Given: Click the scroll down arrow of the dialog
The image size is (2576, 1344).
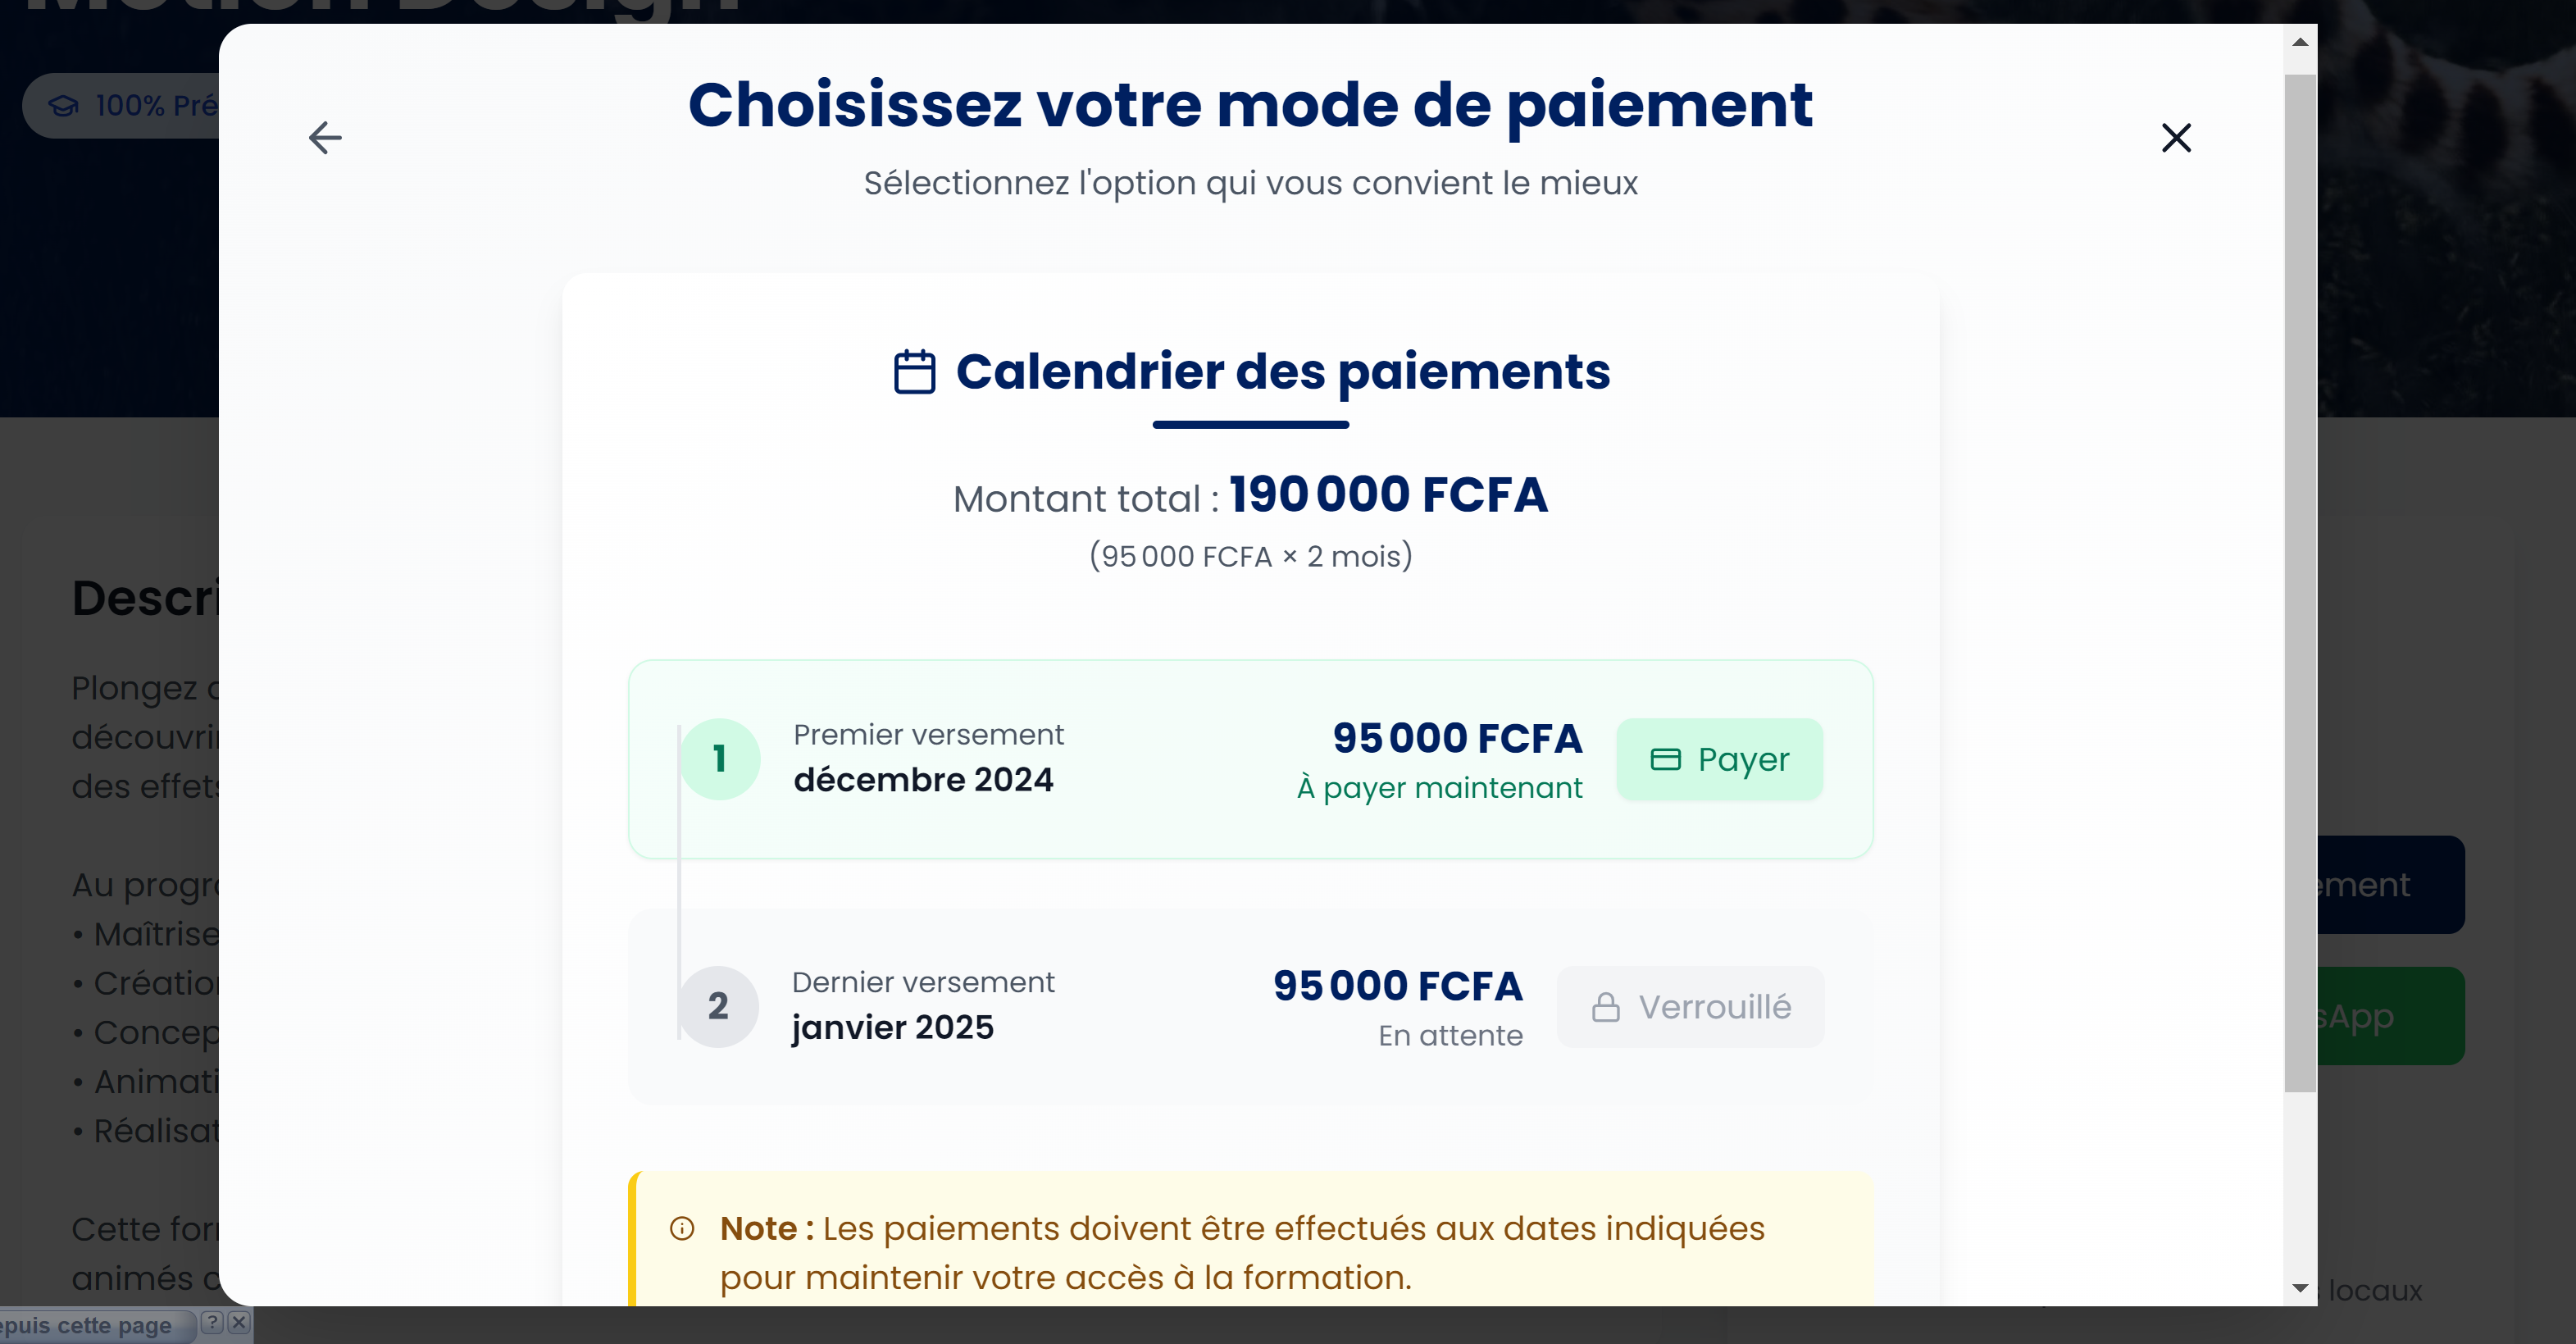Looking at the screenshot, I should [x=2300, y=1288].
